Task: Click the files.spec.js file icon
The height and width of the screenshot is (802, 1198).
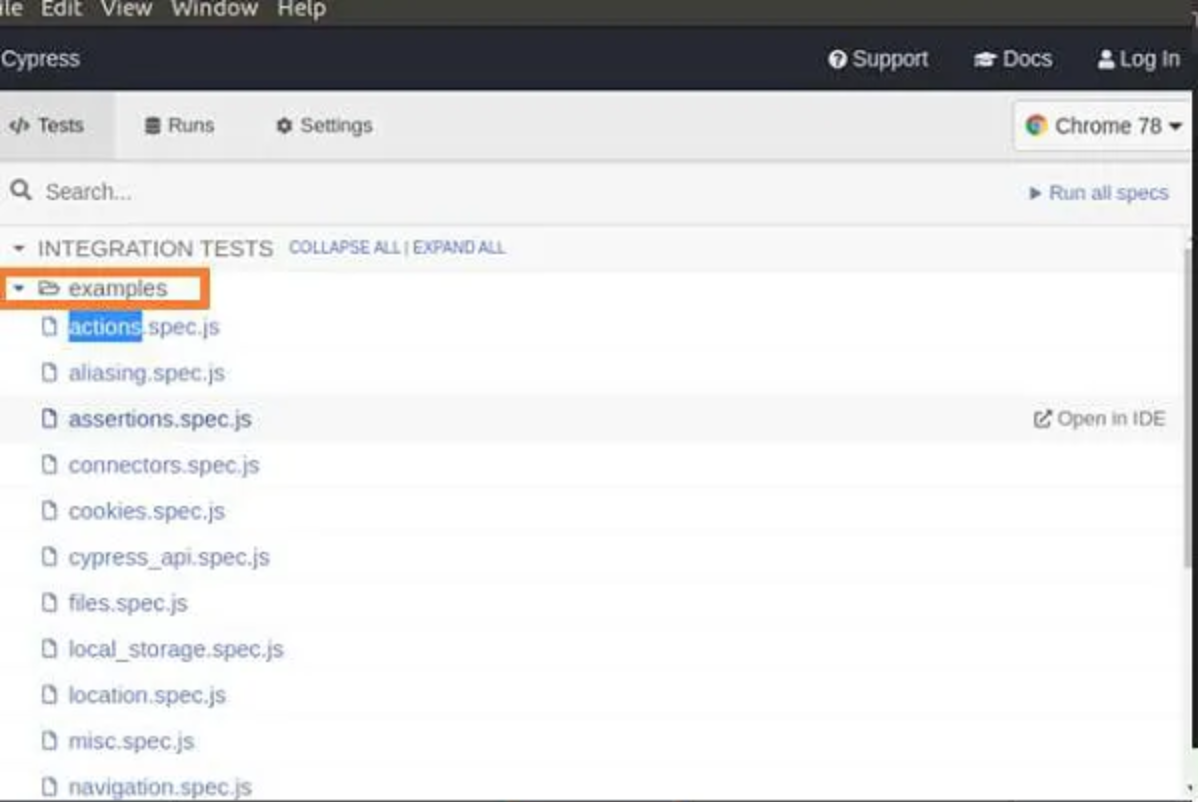Action: tap(49, 603)
